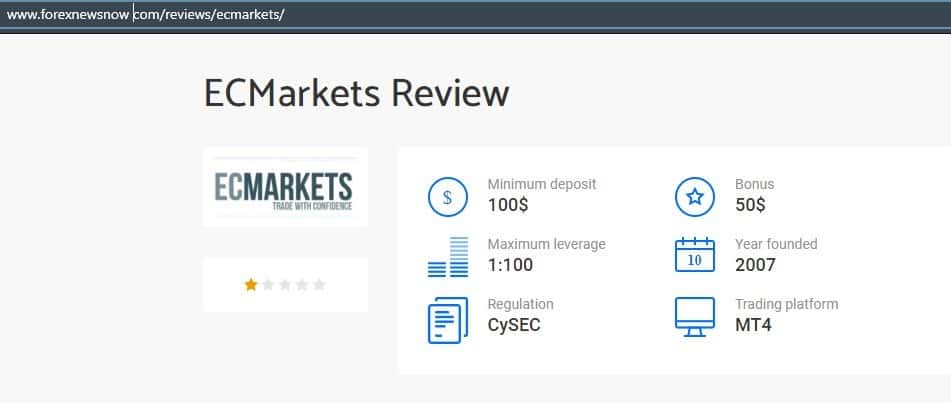Click the Regulation label
This screenshot has height=403, width=951.
click(x=520, y=304)
